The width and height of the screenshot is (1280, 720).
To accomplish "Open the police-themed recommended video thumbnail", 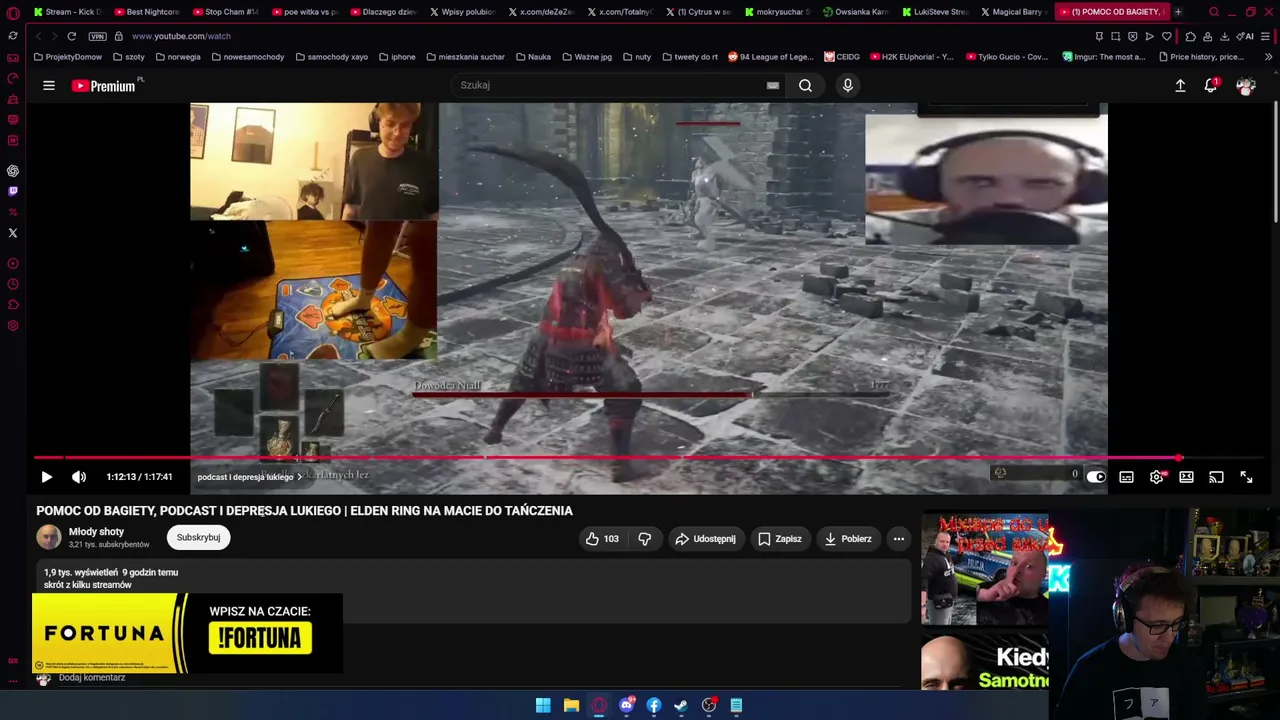I will tap(985, 569).
